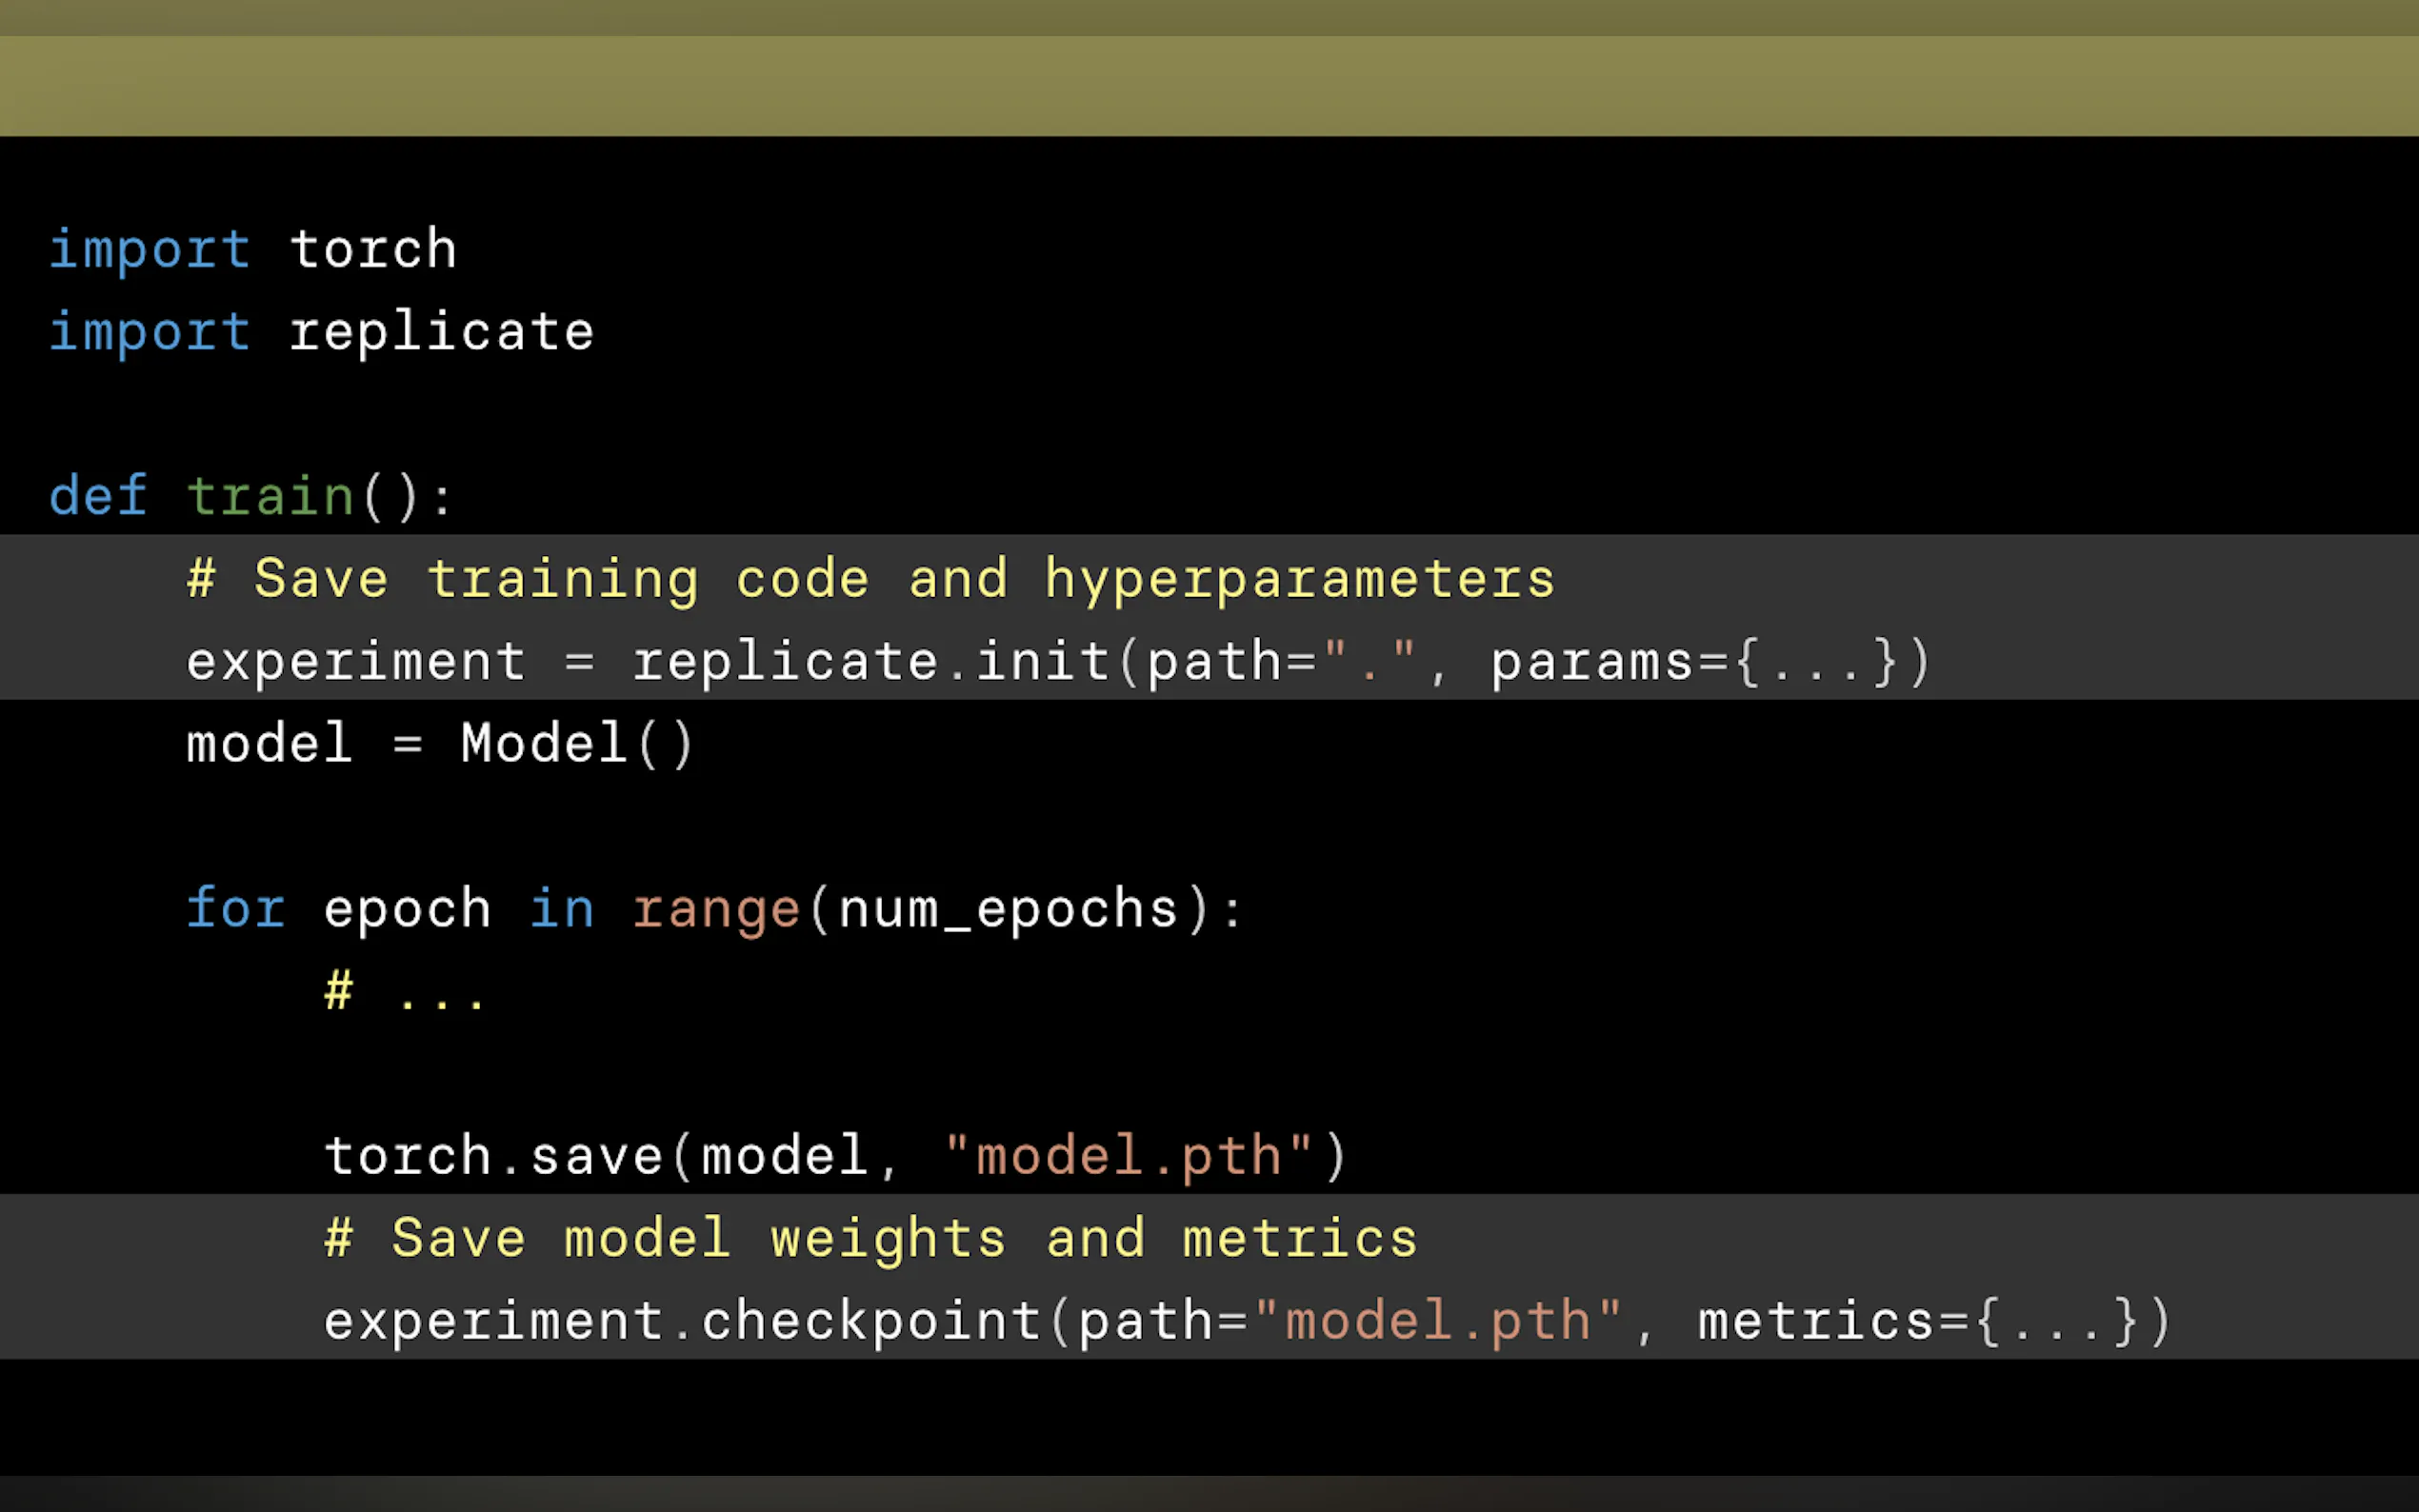Click the word 'torch' on the first import line
The height and width of the screenshot is (1512, 2419).
[x=373, y=249]
